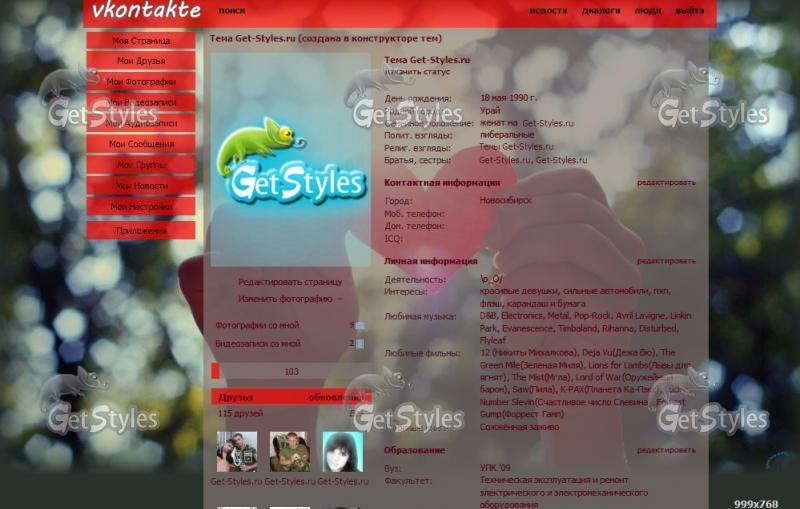Screen dimensions: 800x509
Task: Click the rating bar showing 103
Action: pyautogui.click(x=290, y=372)
